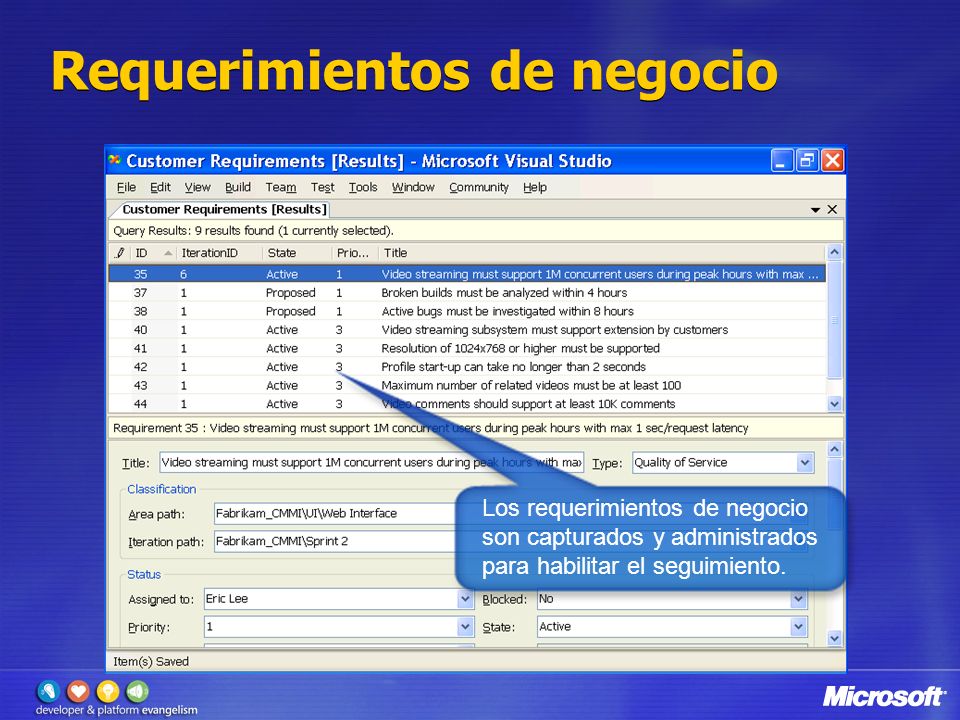This screenshot has width=960, height=720.
Task: Open the View menu
Action: 197,187
